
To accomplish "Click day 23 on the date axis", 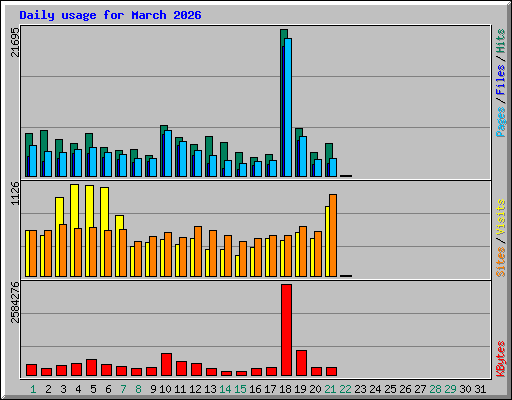I will pos(360,389).
